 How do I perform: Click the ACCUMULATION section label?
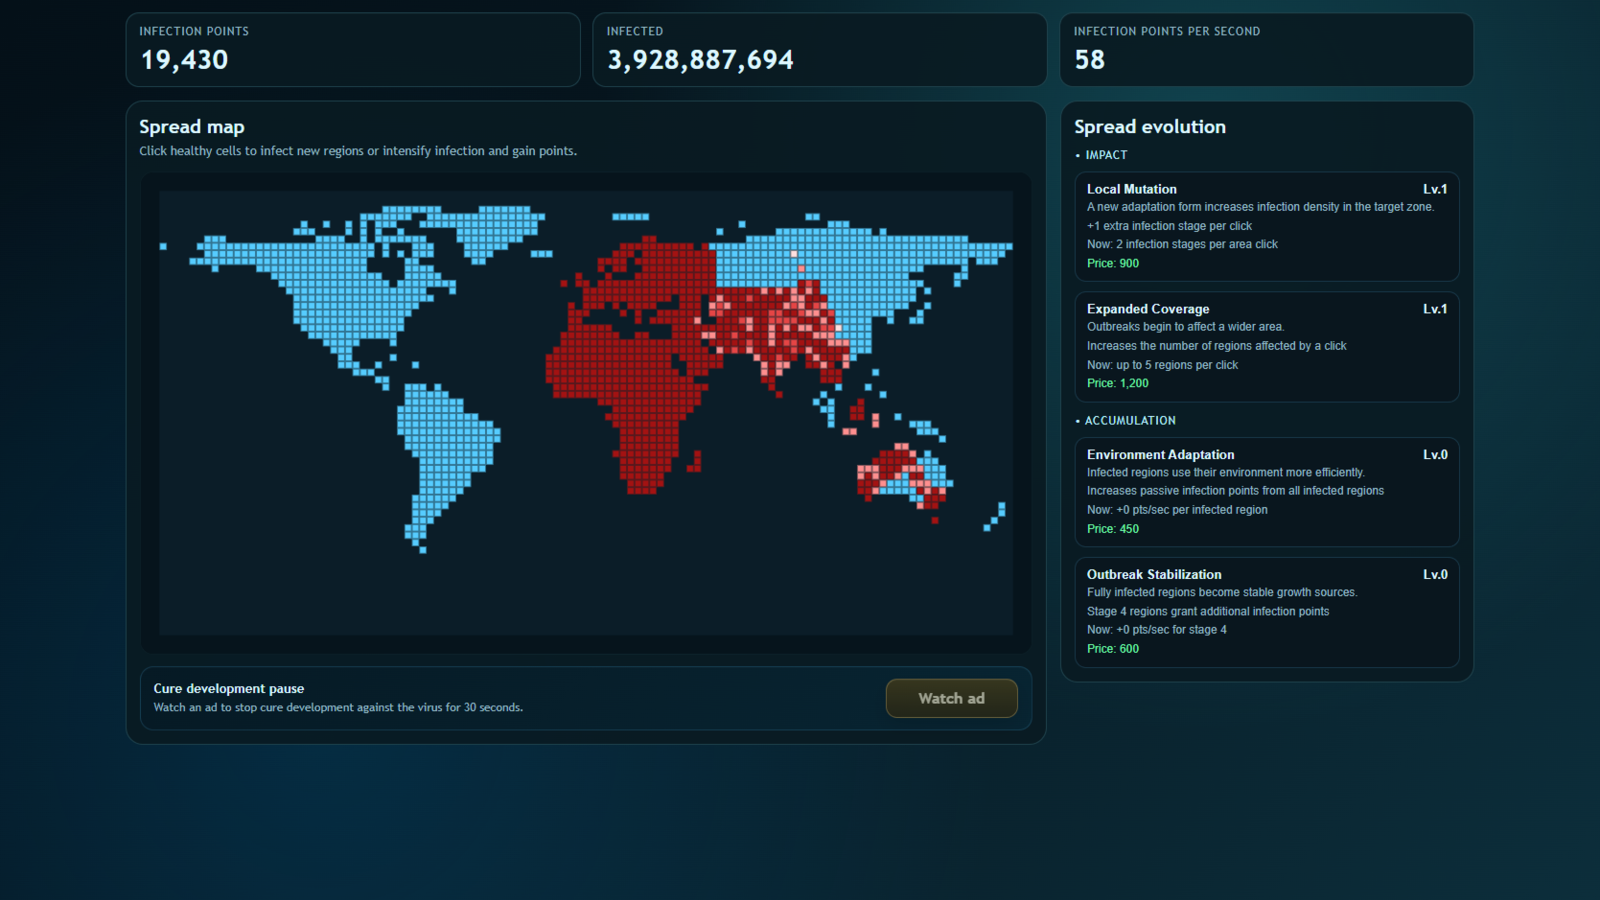[1130, 421]
